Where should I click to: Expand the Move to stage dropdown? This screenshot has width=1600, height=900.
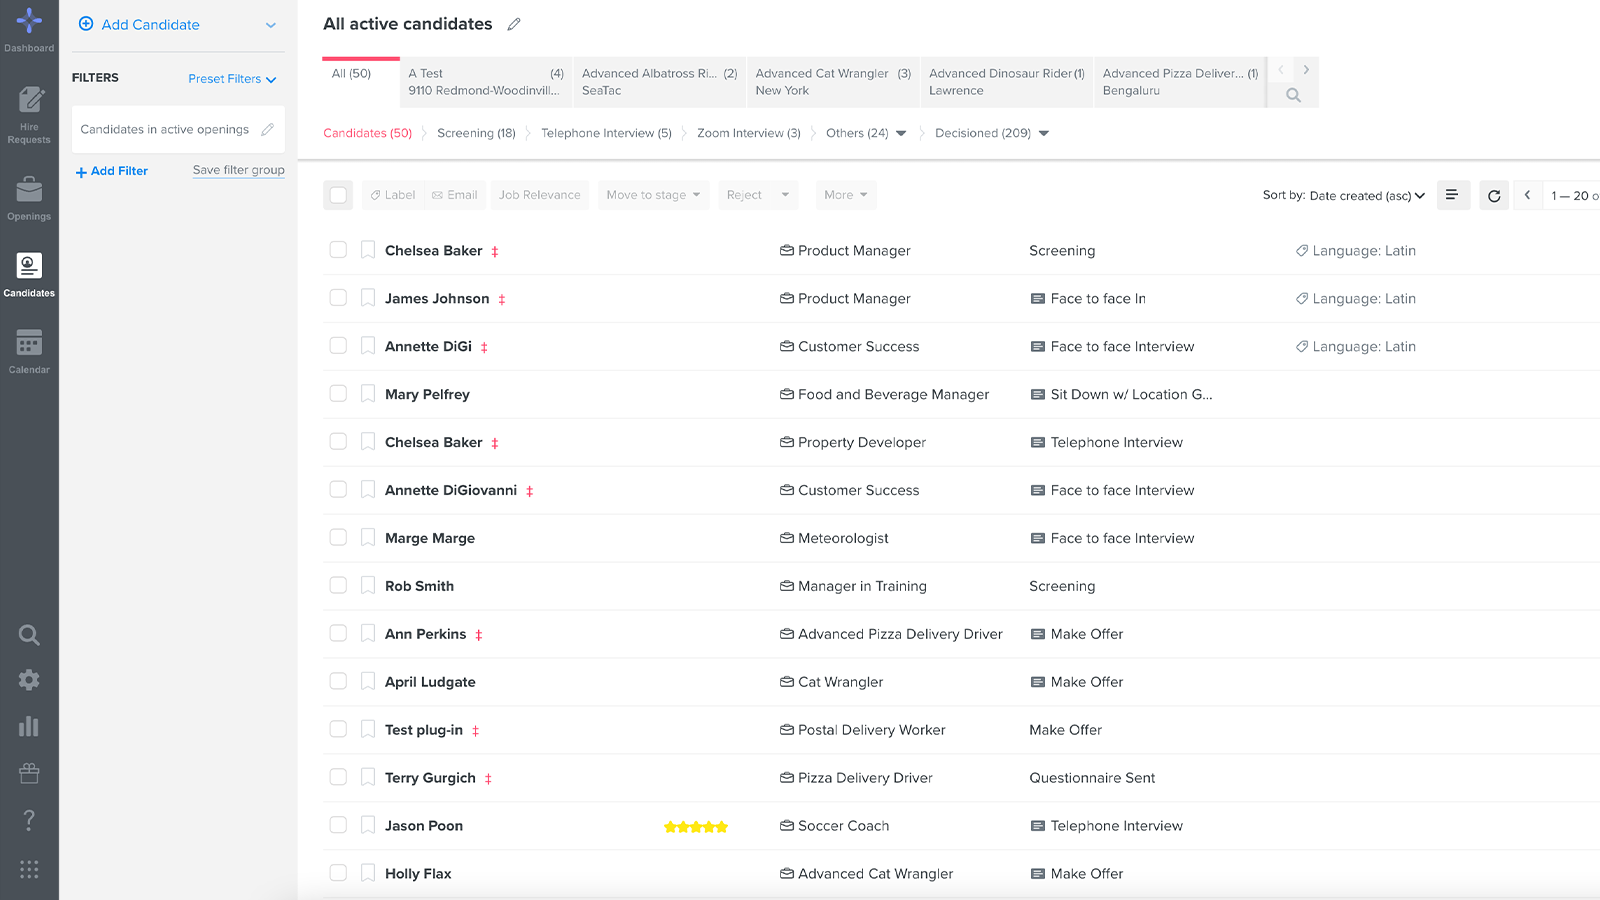[x=653, y=195]
